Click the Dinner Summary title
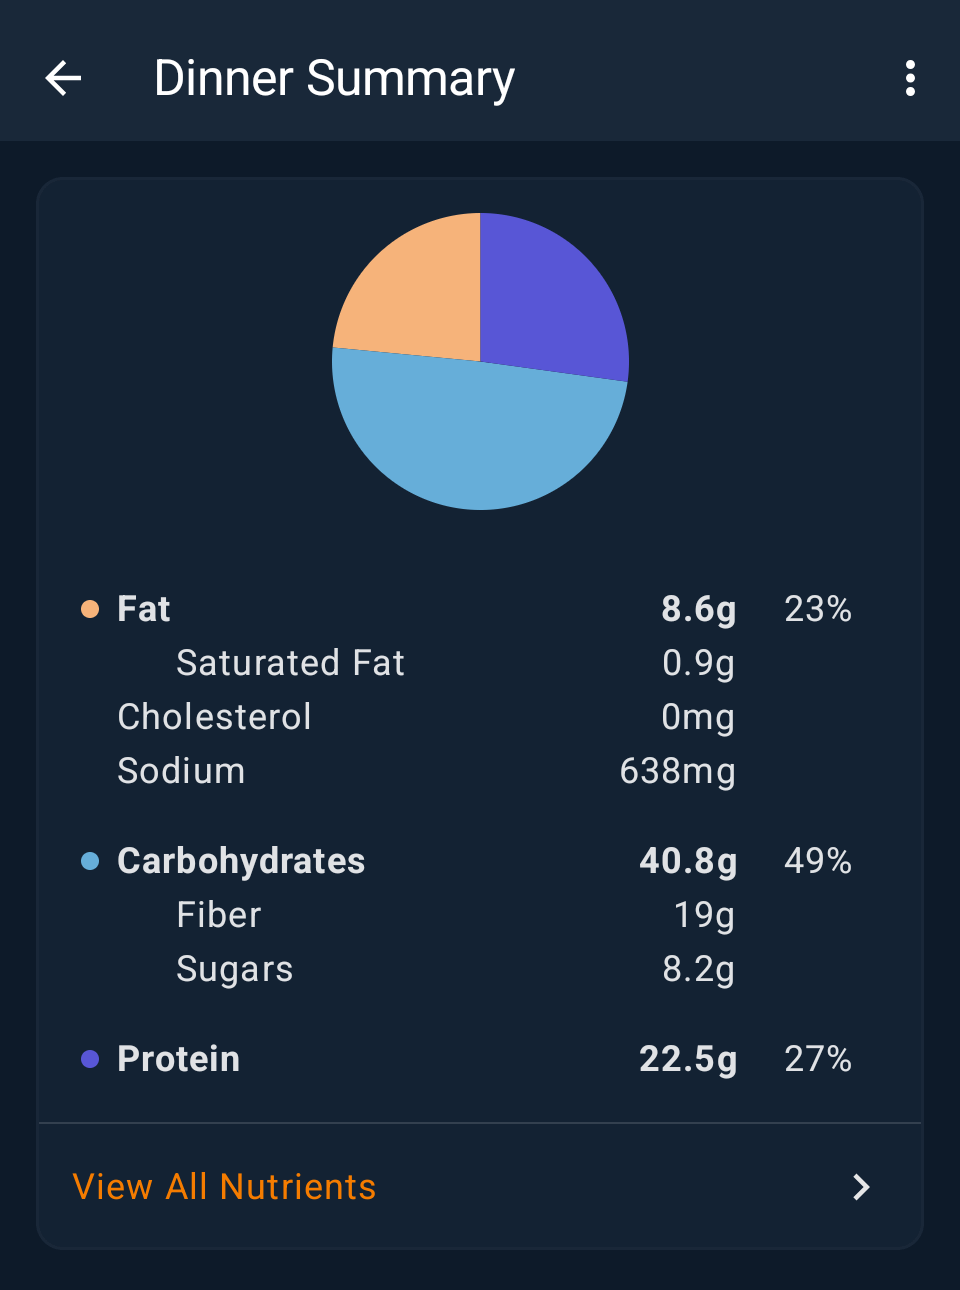The height and width of the screenshot is (1290, 960). 334,78
